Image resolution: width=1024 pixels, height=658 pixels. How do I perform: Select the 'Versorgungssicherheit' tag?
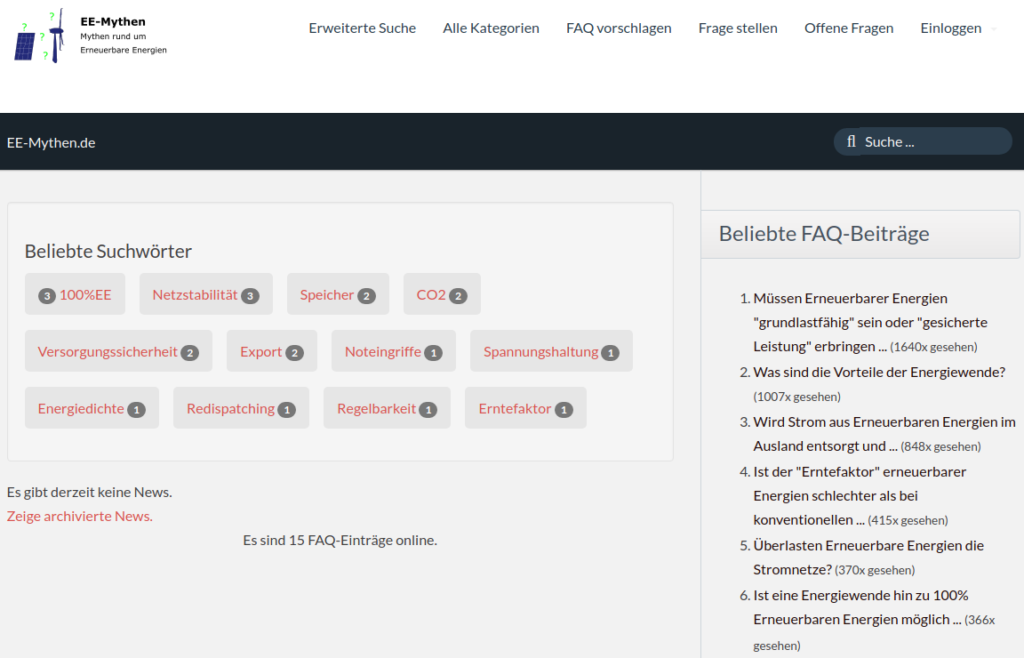pyautogui.click(x=118, y=351)
